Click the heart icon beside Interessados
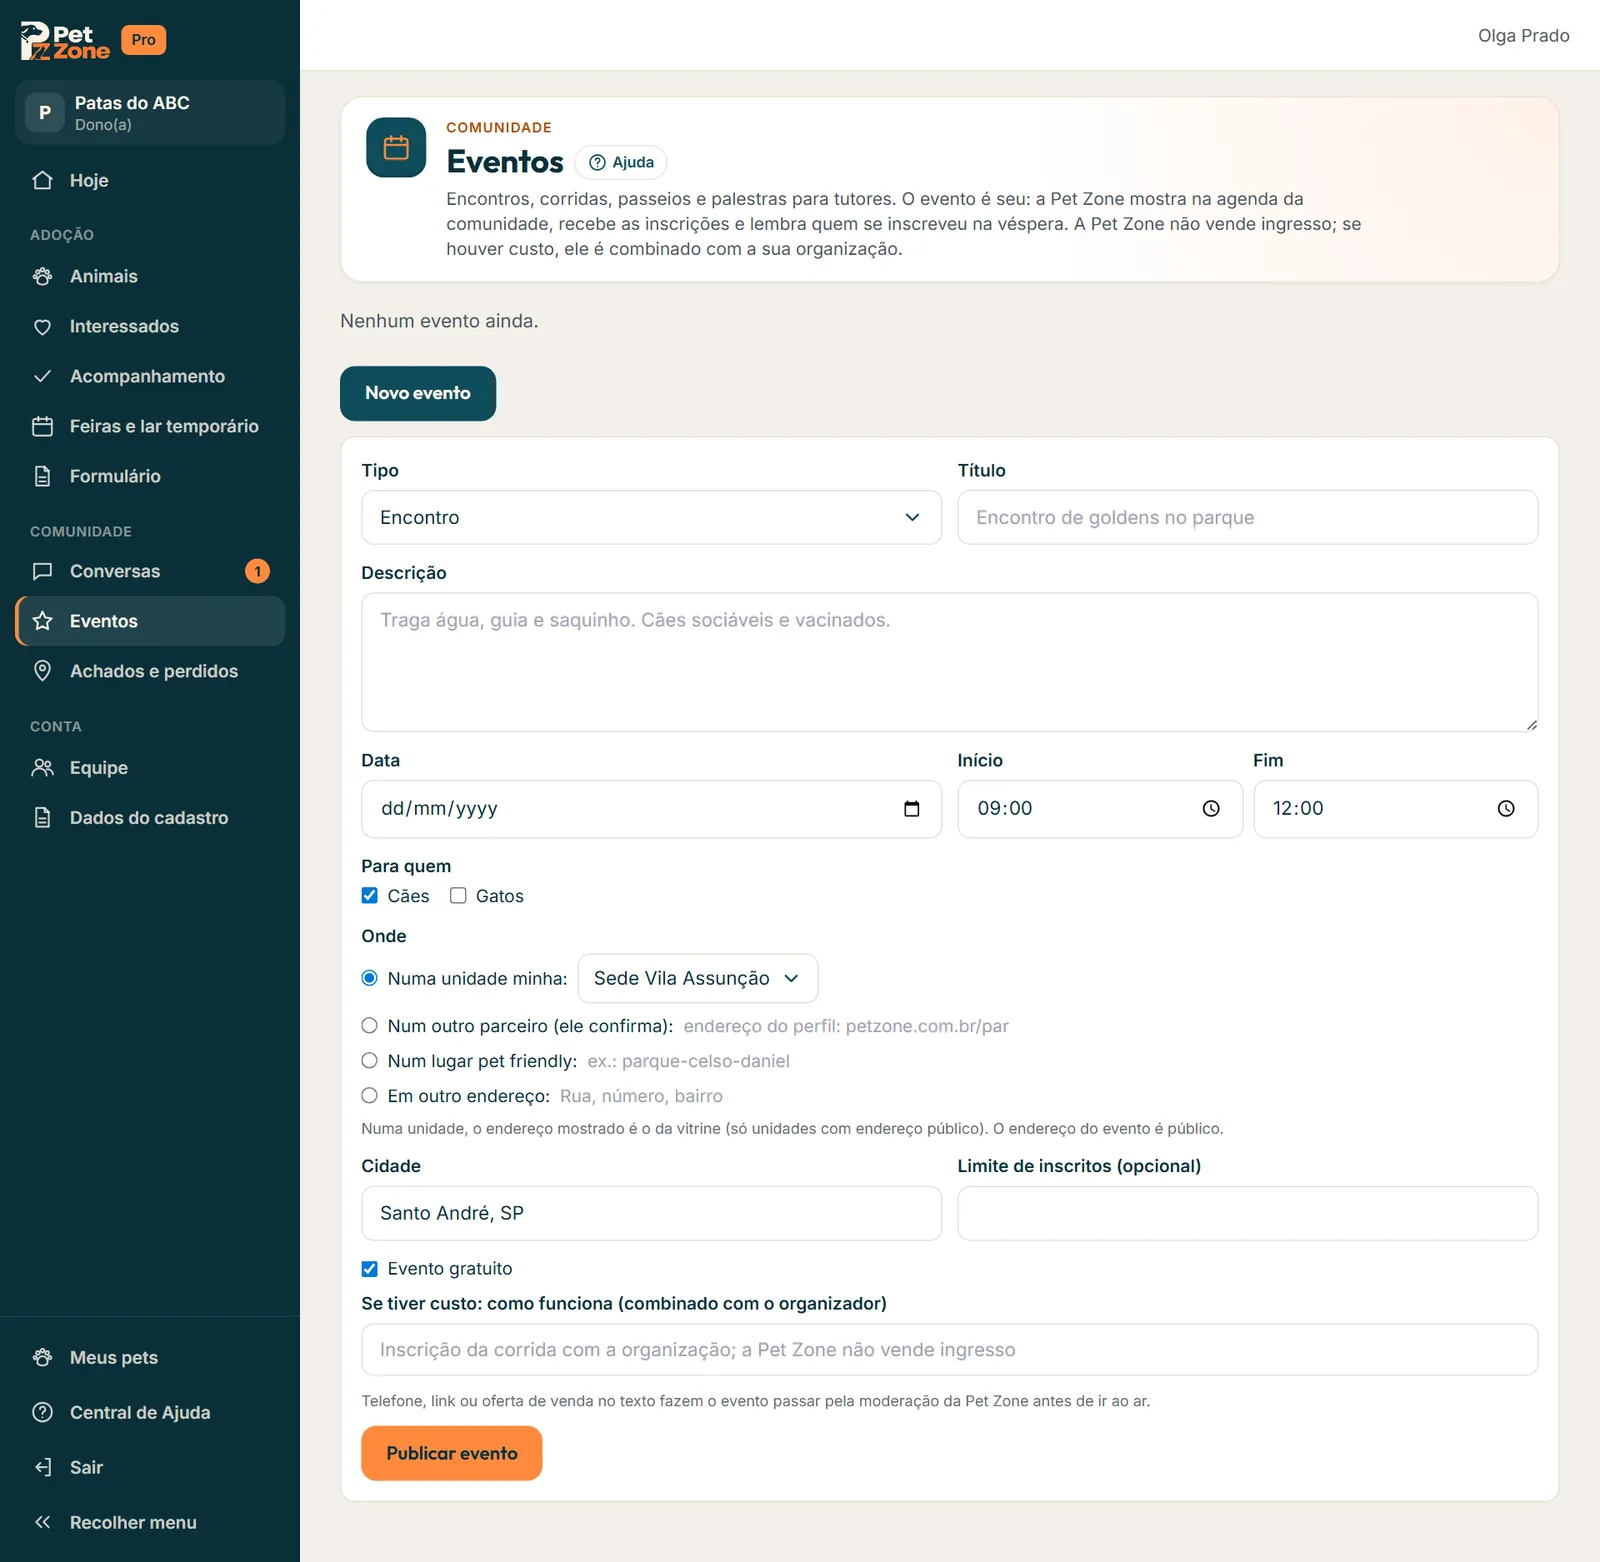1600x1562 pixels. pyautogui.click(x=42, y=326)
